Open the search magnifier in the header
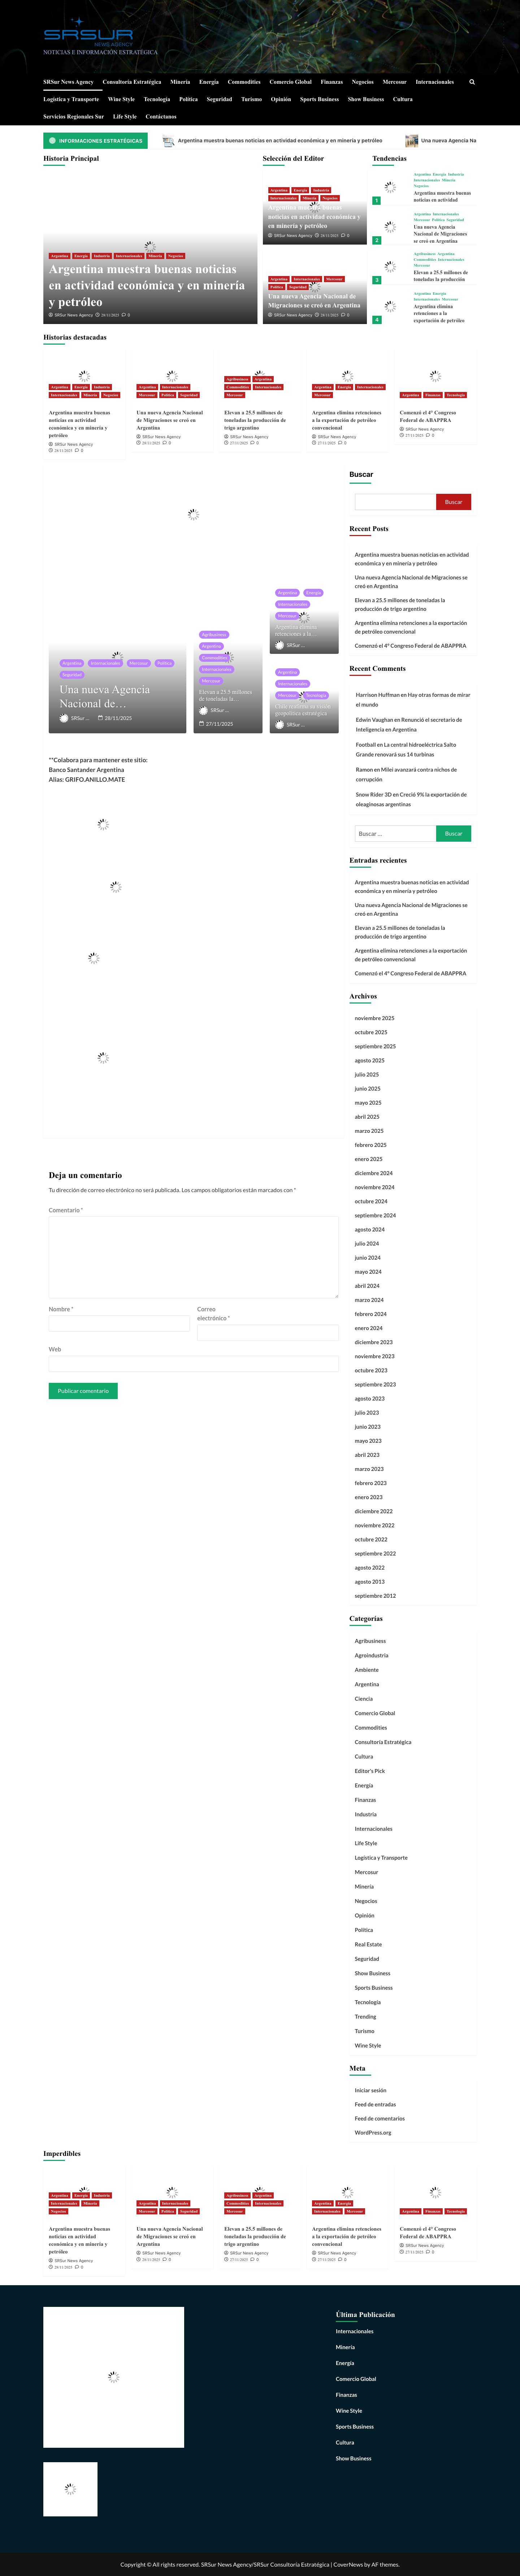The width and height of the screenshot is (520, 2576). tap(471, 82)
